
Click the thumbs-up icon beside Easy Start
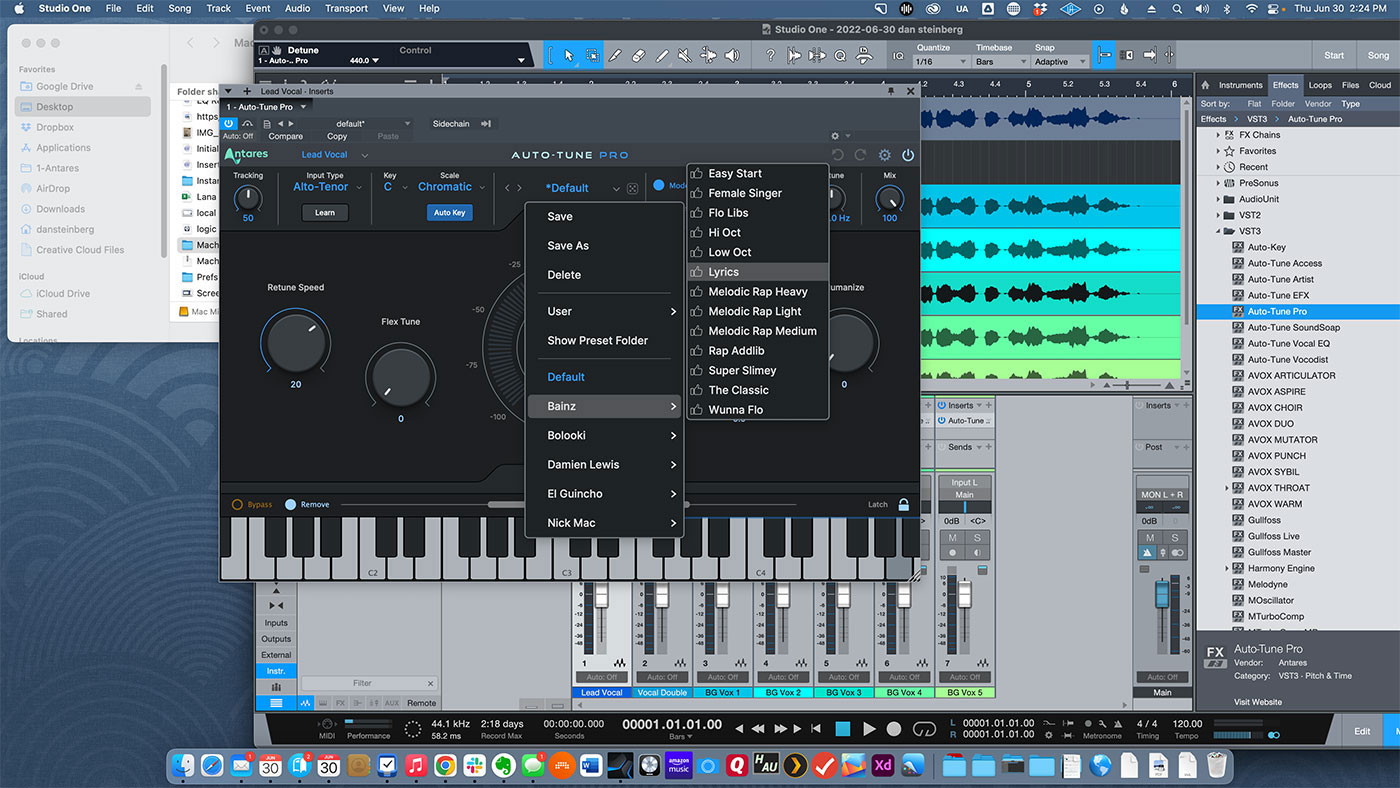697,173
